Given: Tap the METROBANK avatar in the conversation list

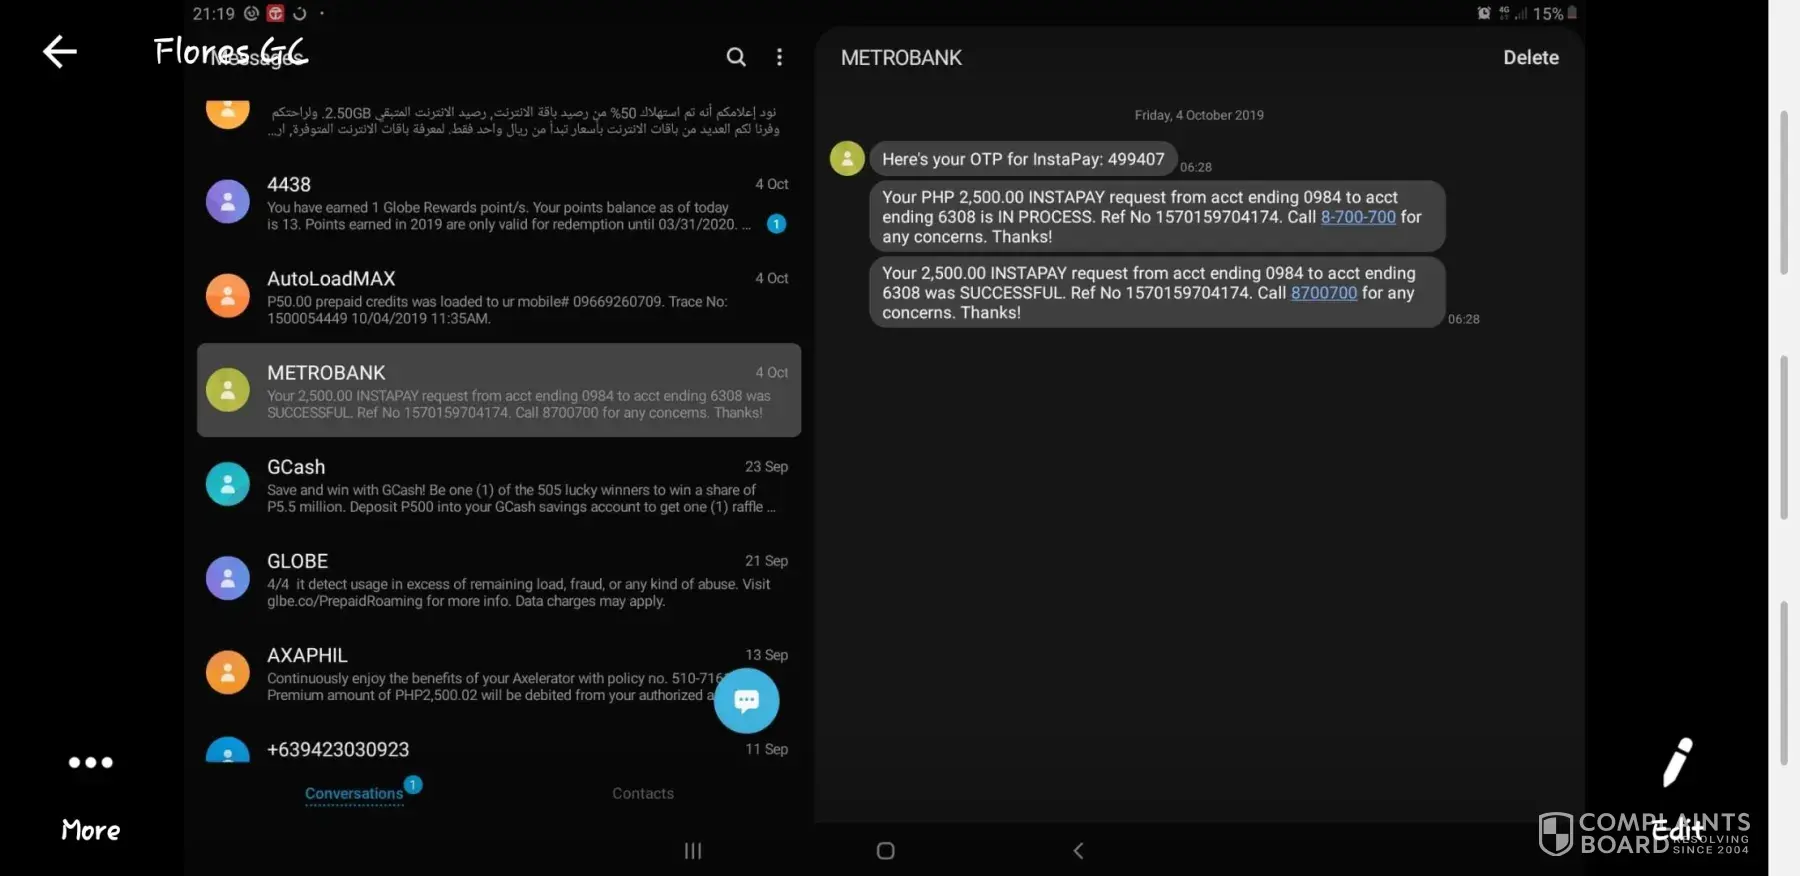Looking at the screenshot, I should tap(228, 390).
